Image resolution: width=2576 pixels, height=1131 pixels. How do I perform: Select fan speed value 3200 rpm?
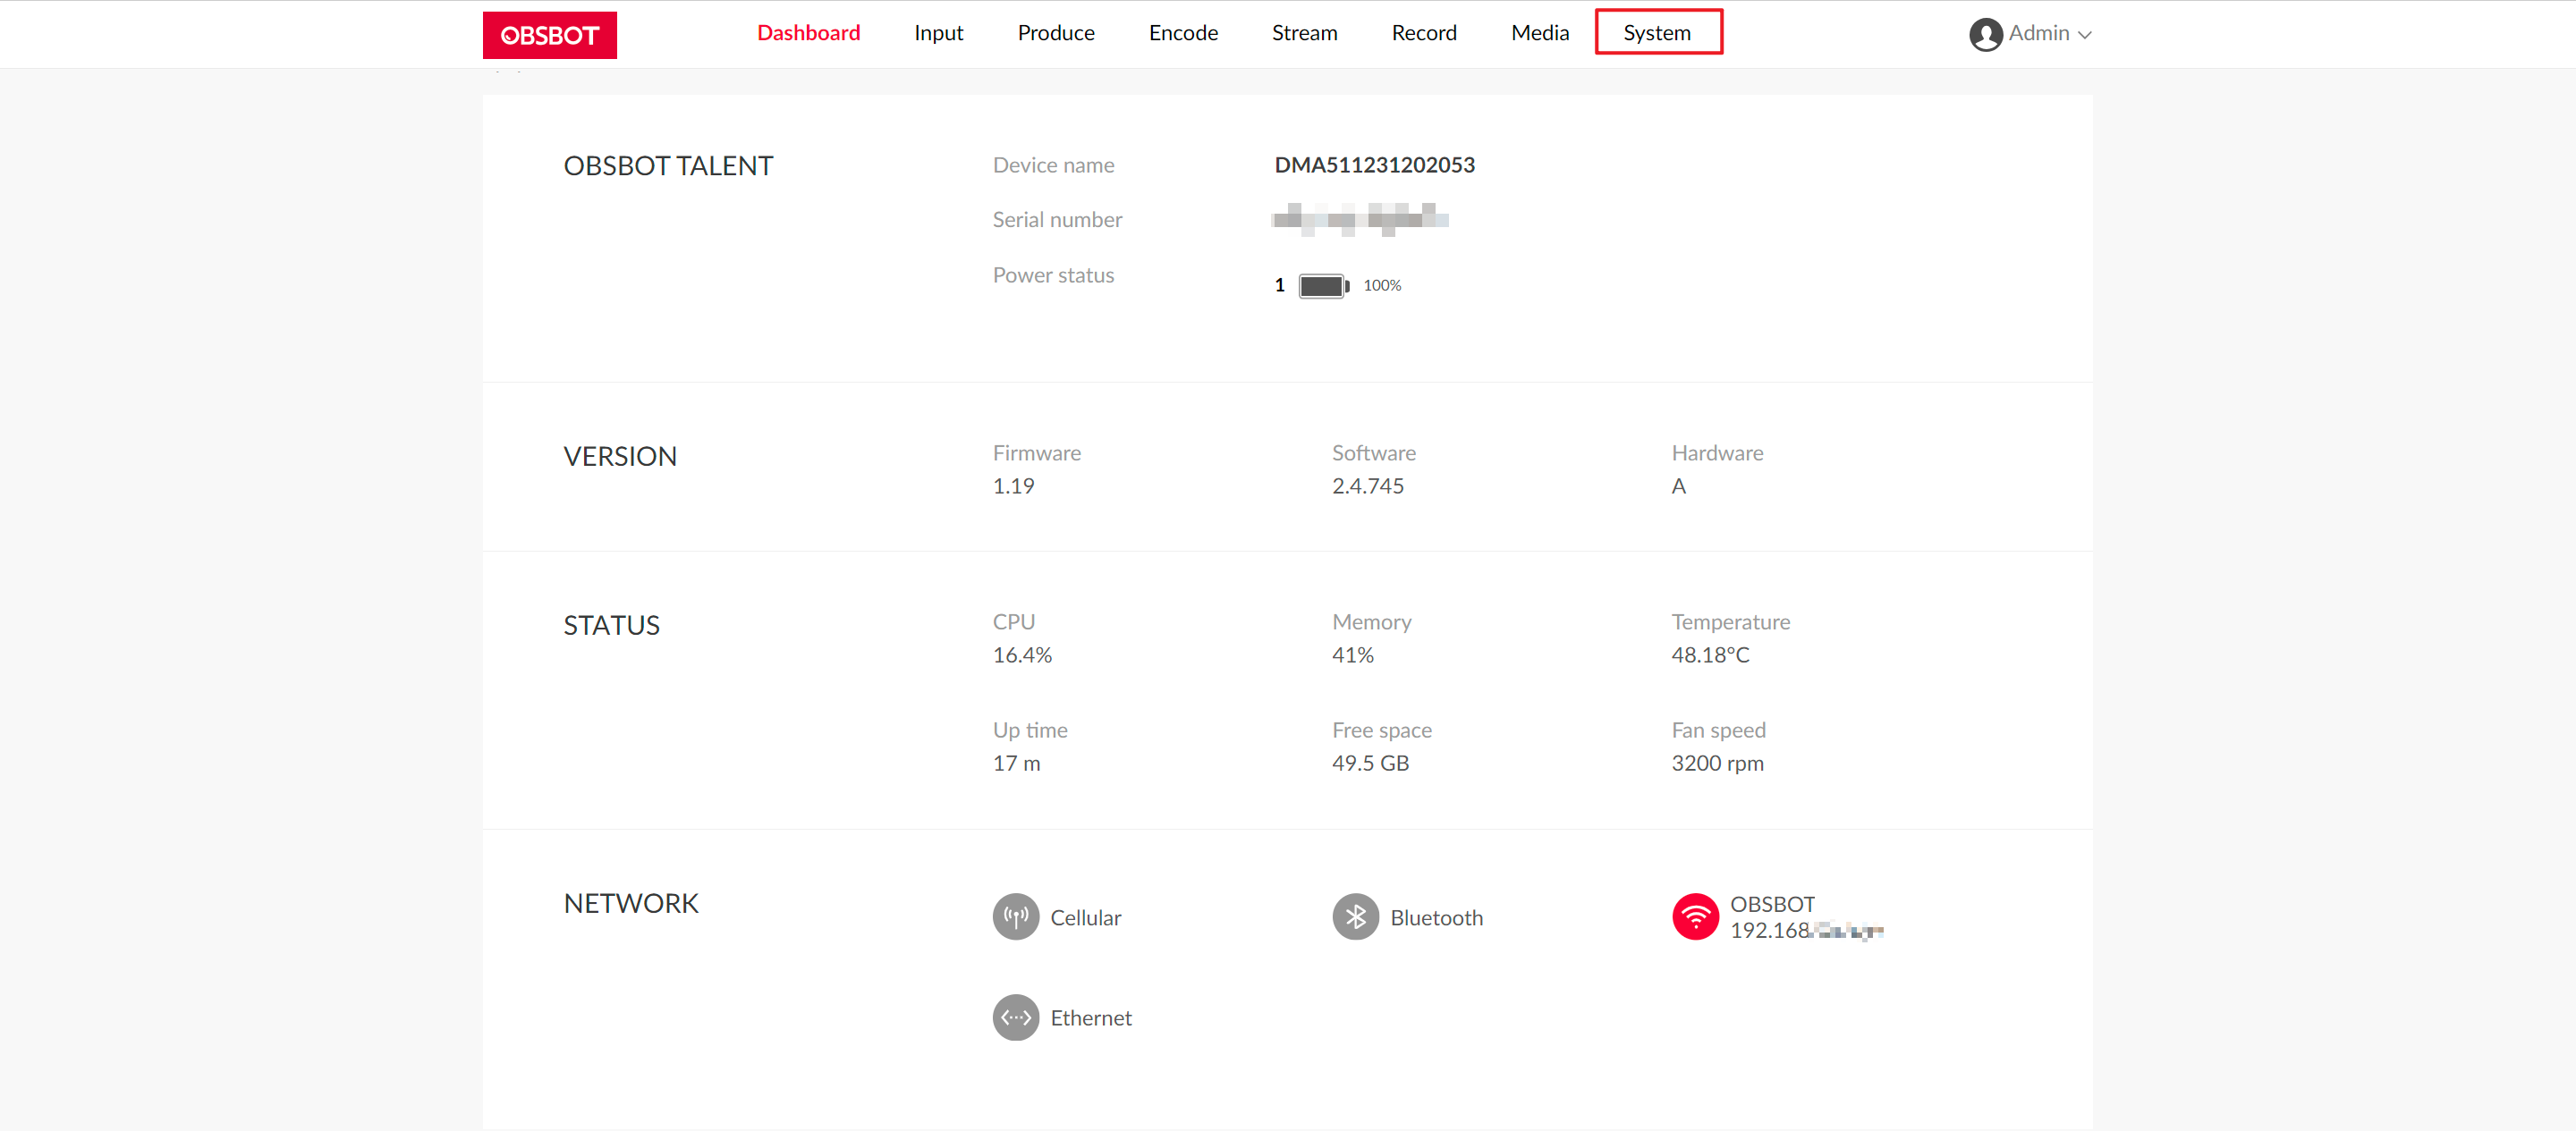(x=1717, y=763)
